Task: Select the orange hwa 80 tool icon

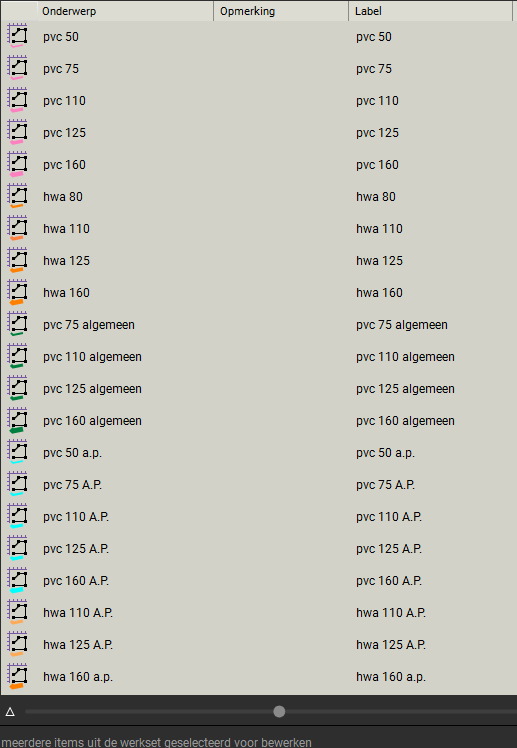Action: [18, 196]
